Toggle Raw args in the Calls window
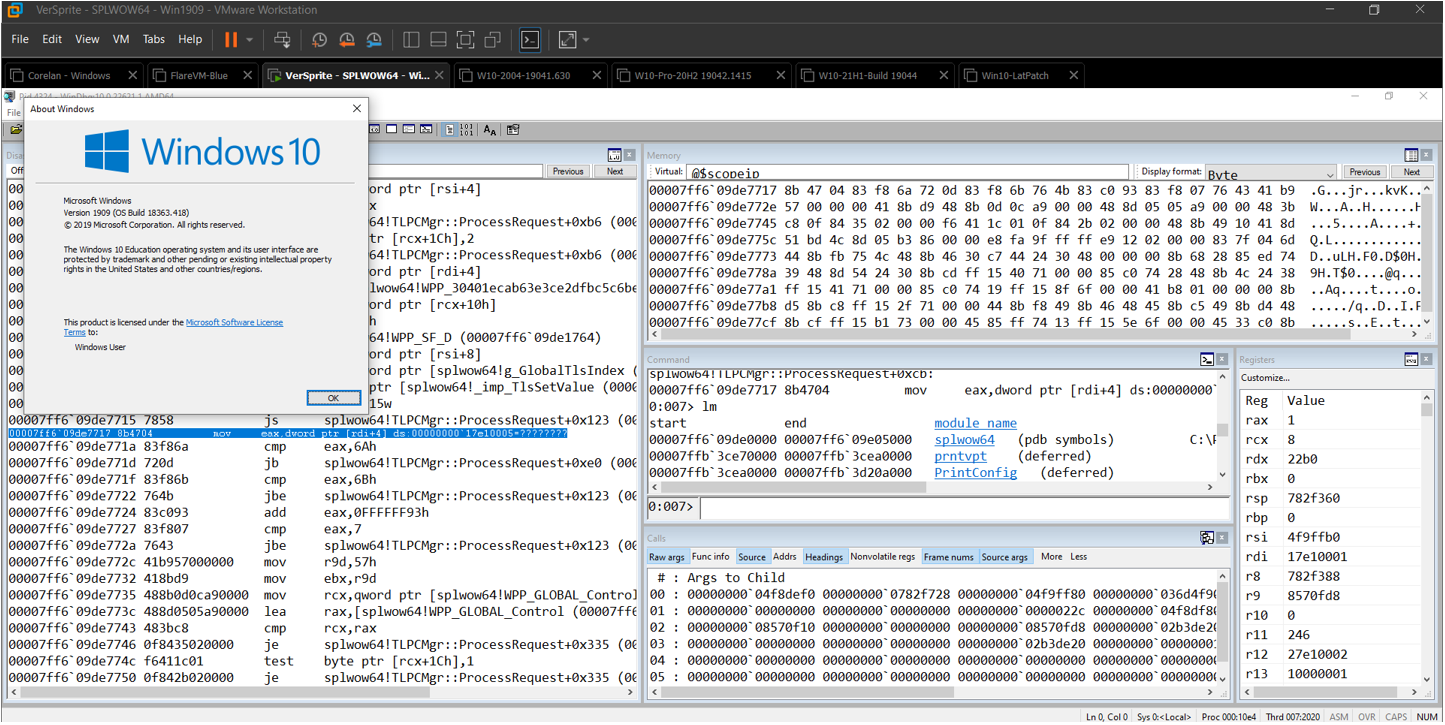The image size is (1445, 725). (667, 557)
